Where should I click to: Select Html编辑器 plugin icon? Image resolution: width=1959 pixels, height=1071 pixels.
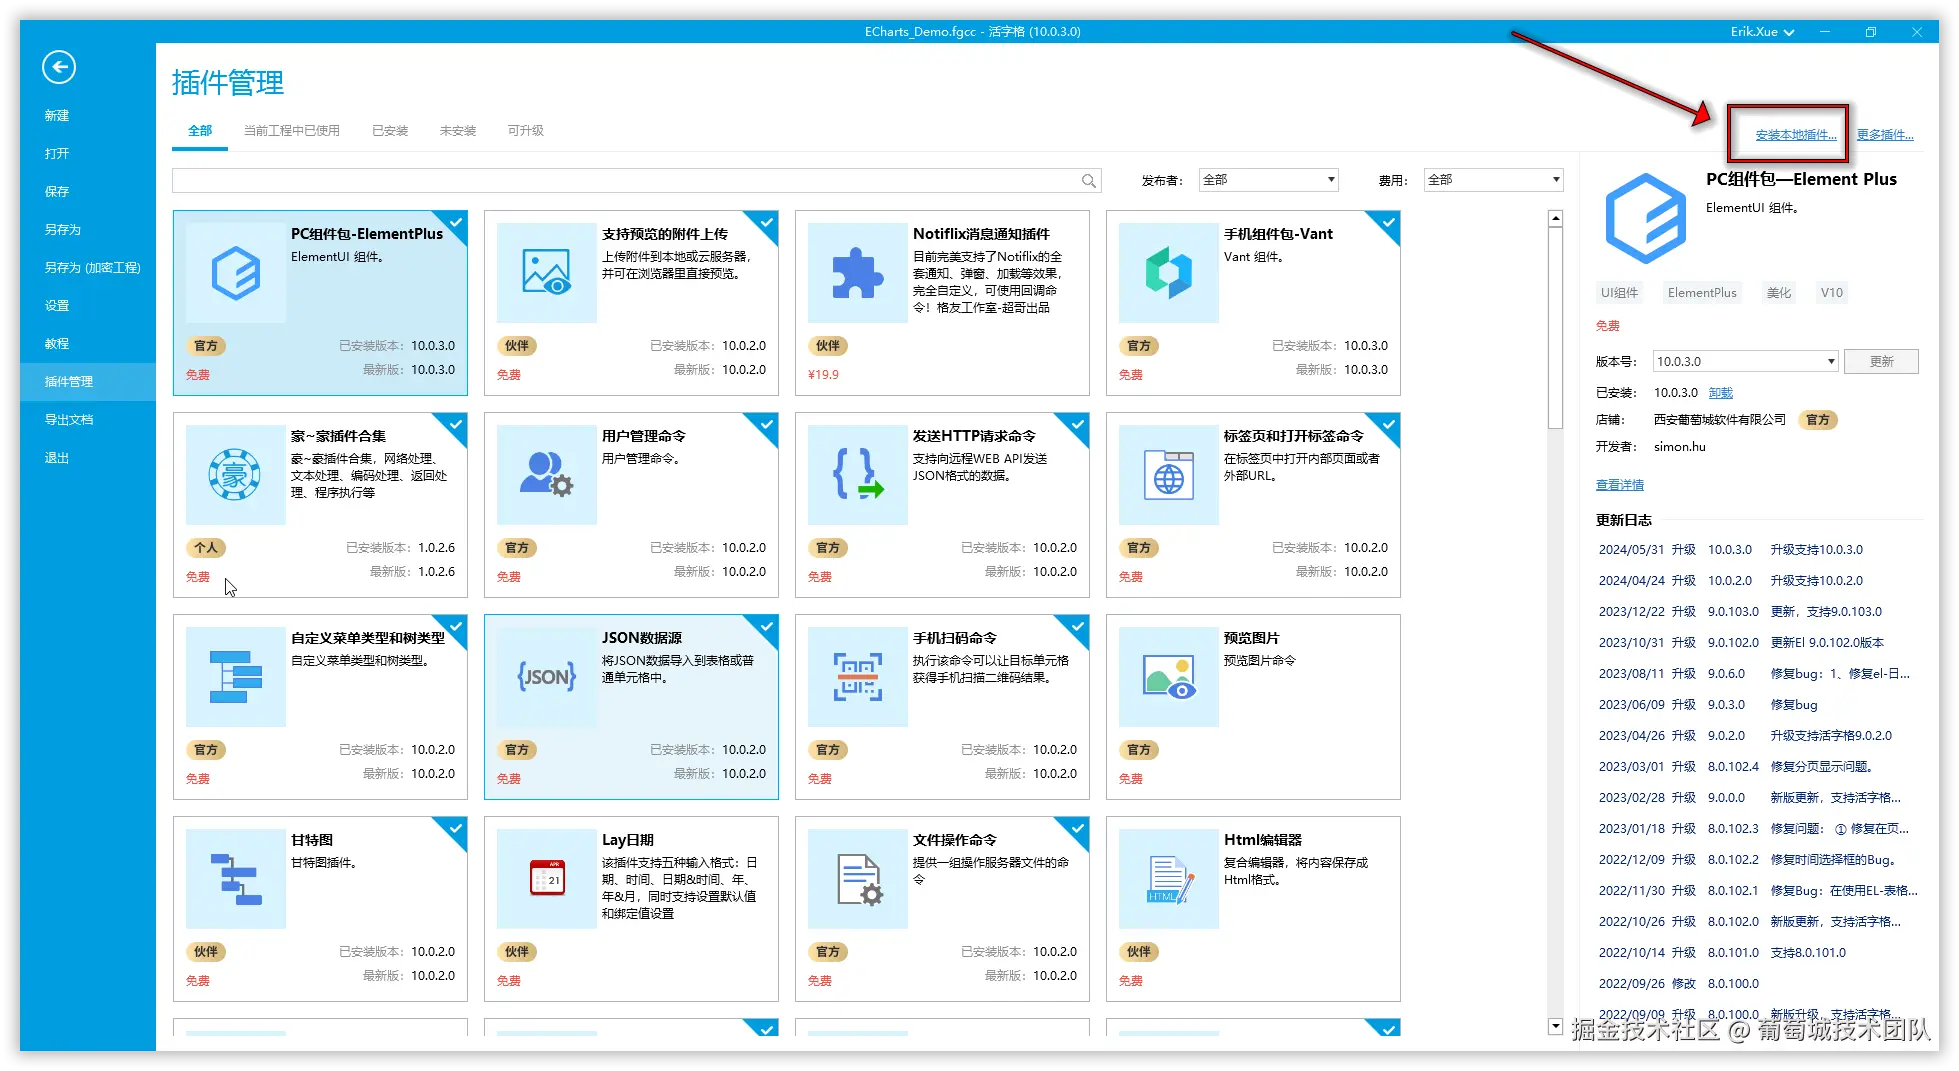click(1169, 879)
